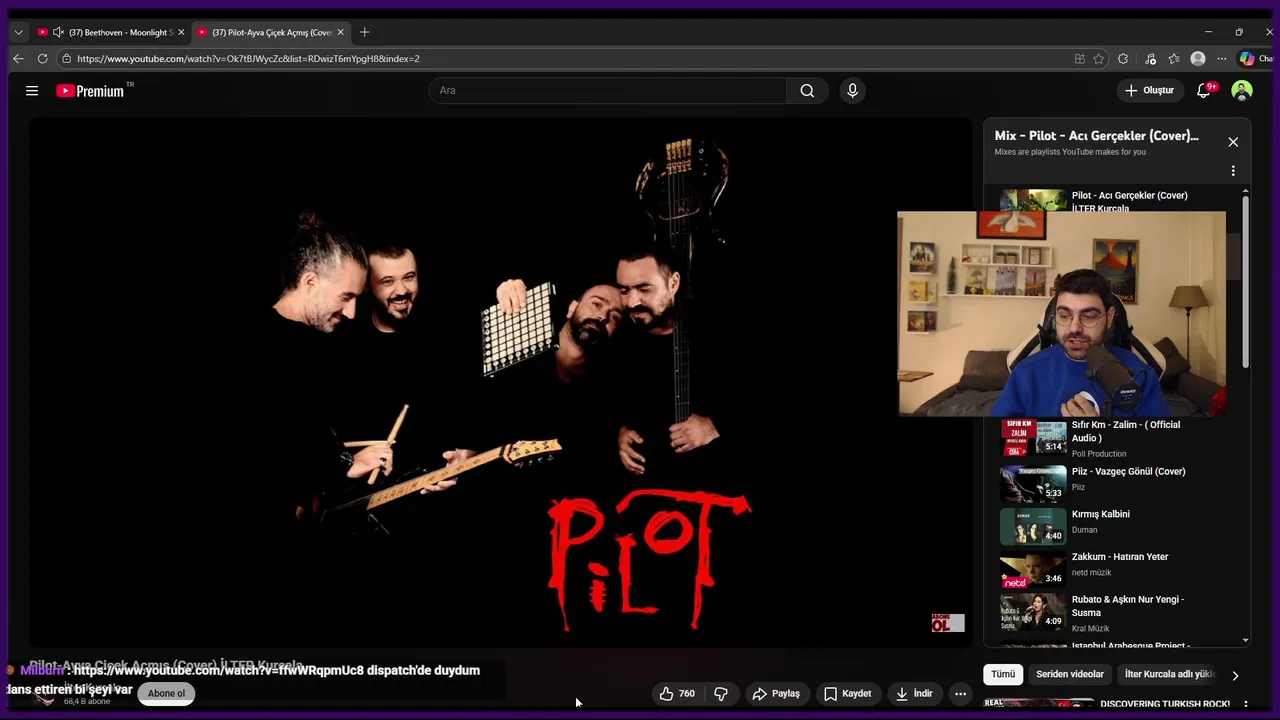
Task: Like the video with thumbs up 760
Action: click(x=677, y=693)
